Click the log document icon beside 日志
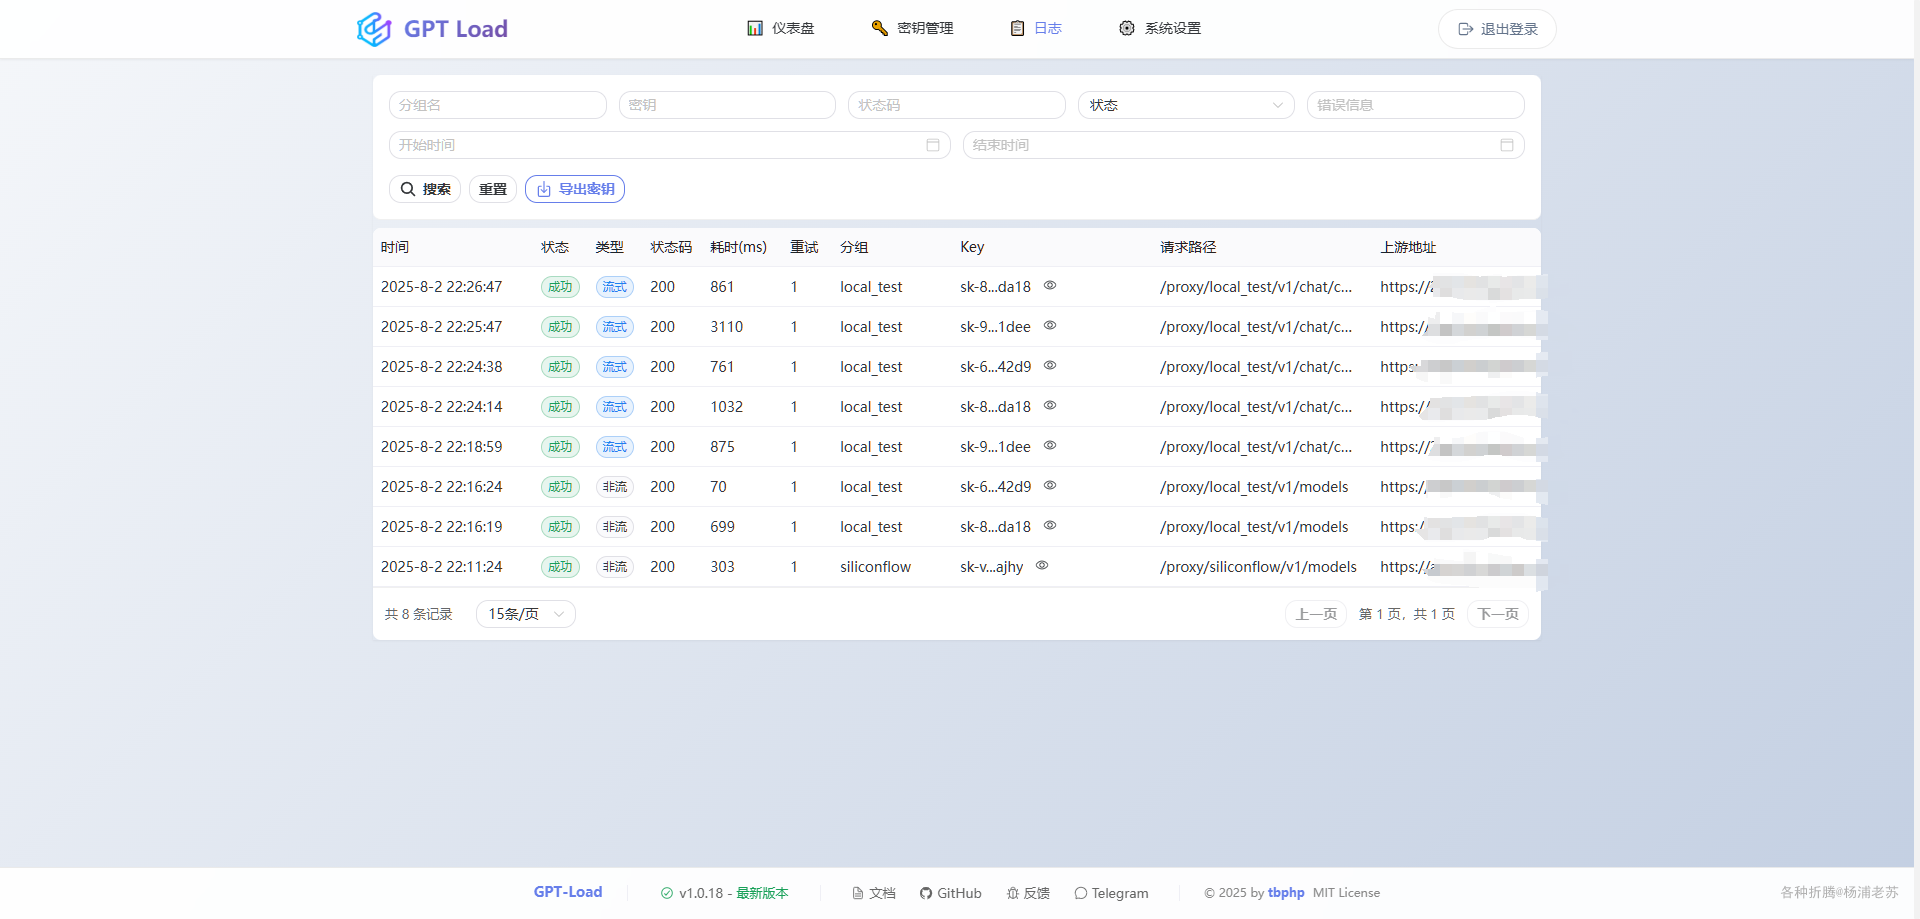 tap(1017, 28)
